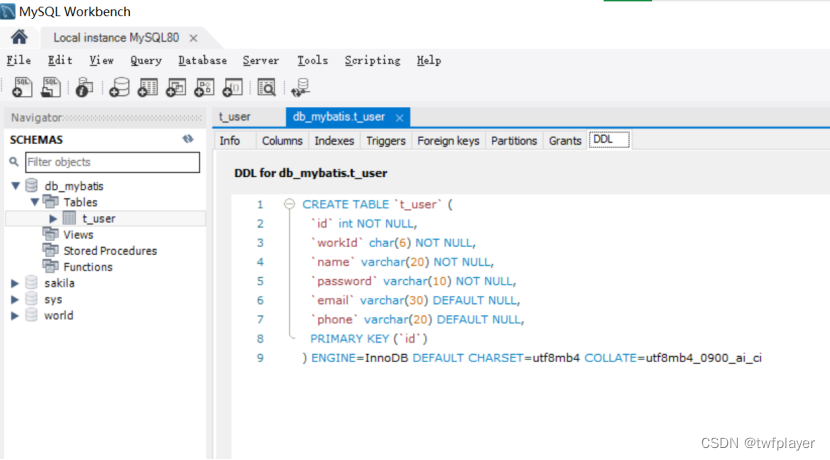The image size is (830, 460).
Task: Open the Info tab
Action: [x=230, y=141]
